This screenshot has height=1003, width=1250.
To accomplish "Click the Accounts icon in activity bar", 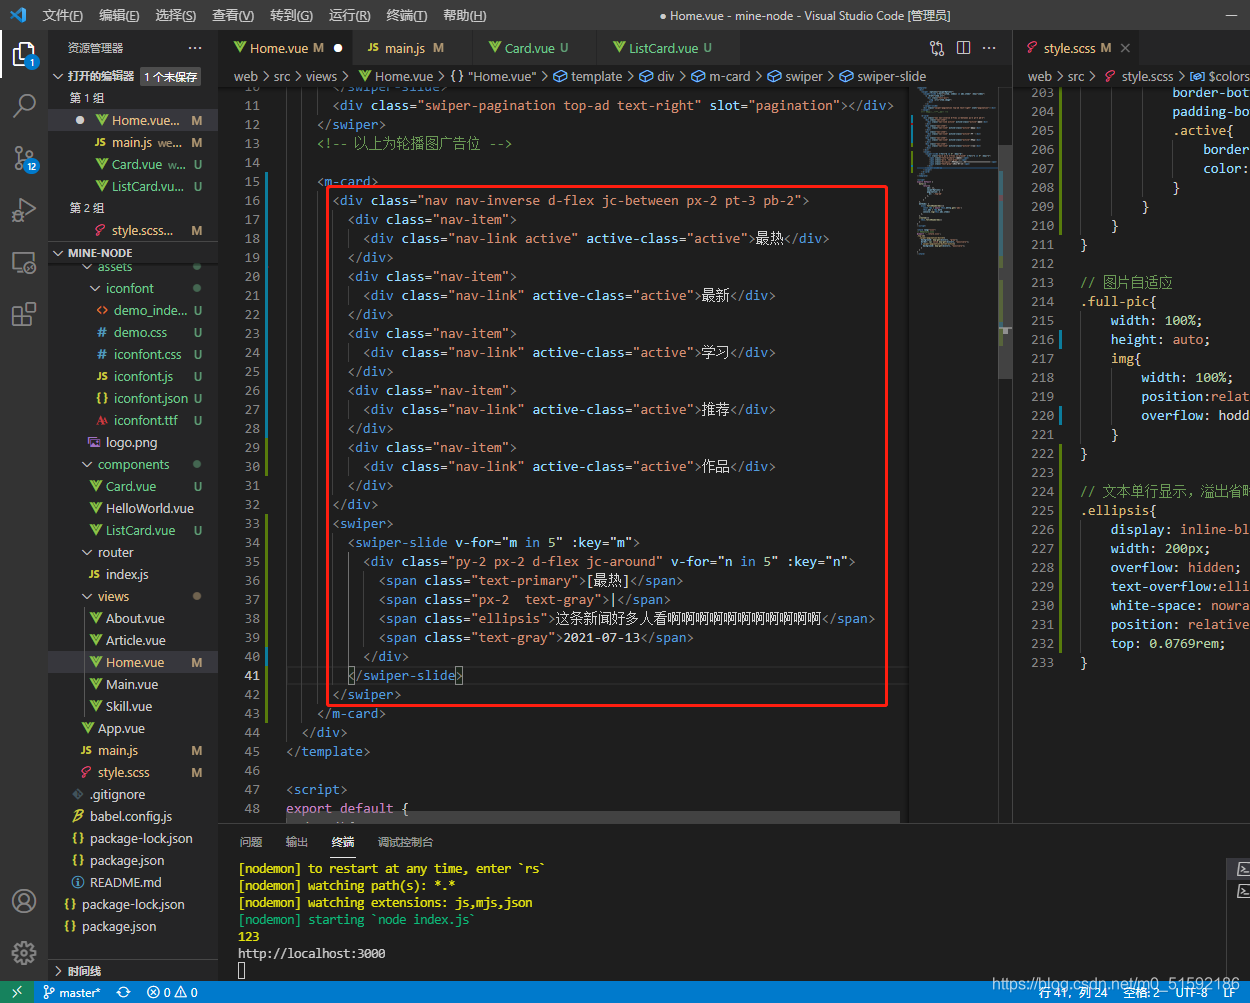I will [24, 901].
